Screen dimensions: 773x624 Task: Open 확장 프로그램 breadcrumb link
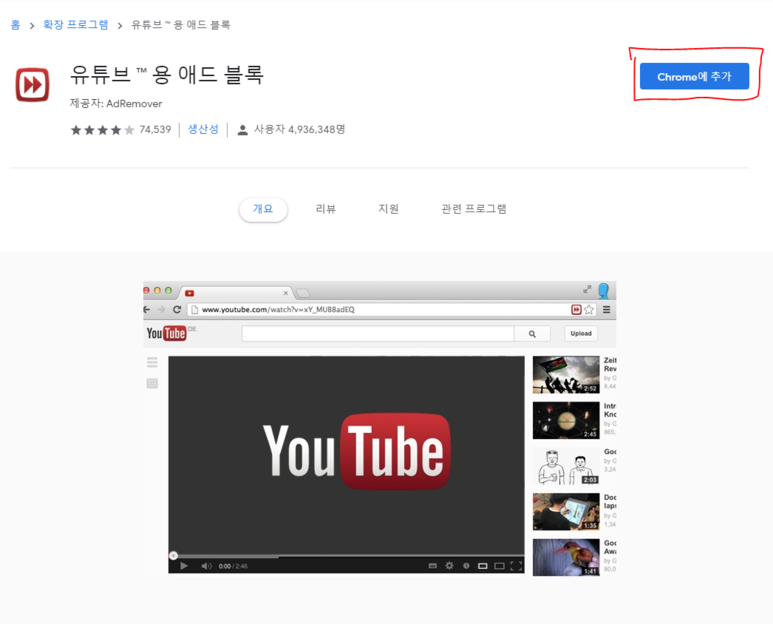tap(75, 25)
